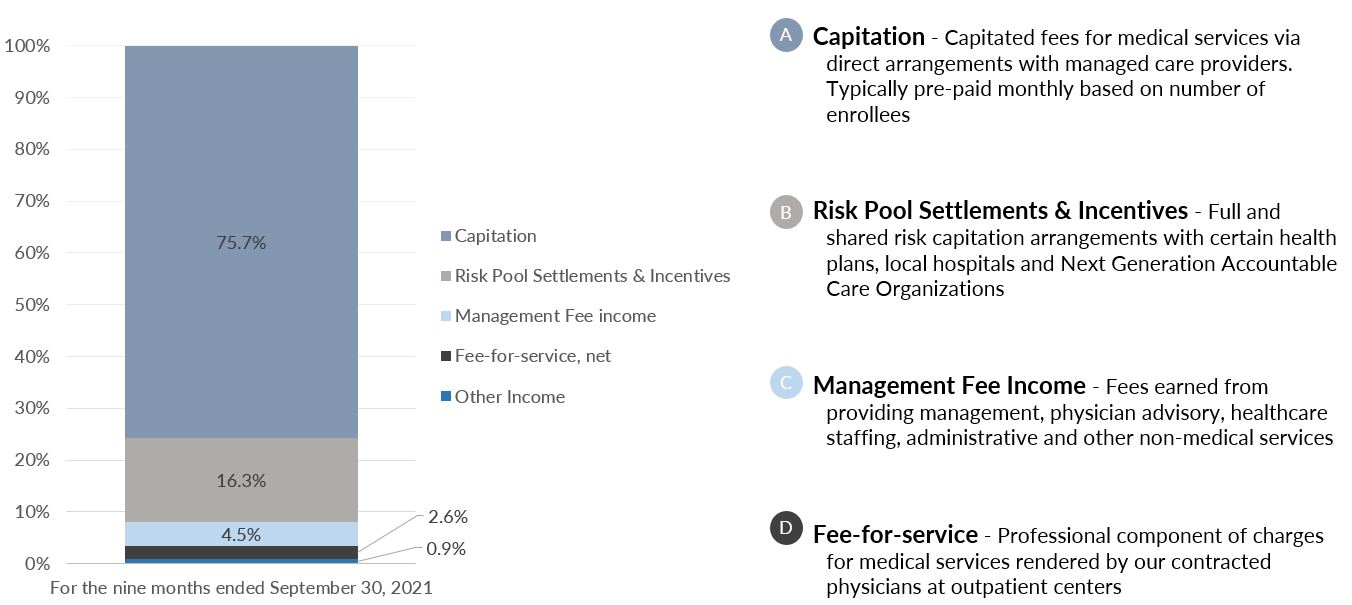Screen dimensions: 1352x605
Task: Select the Management Fee income legend swatch
Action: point(445,317)
